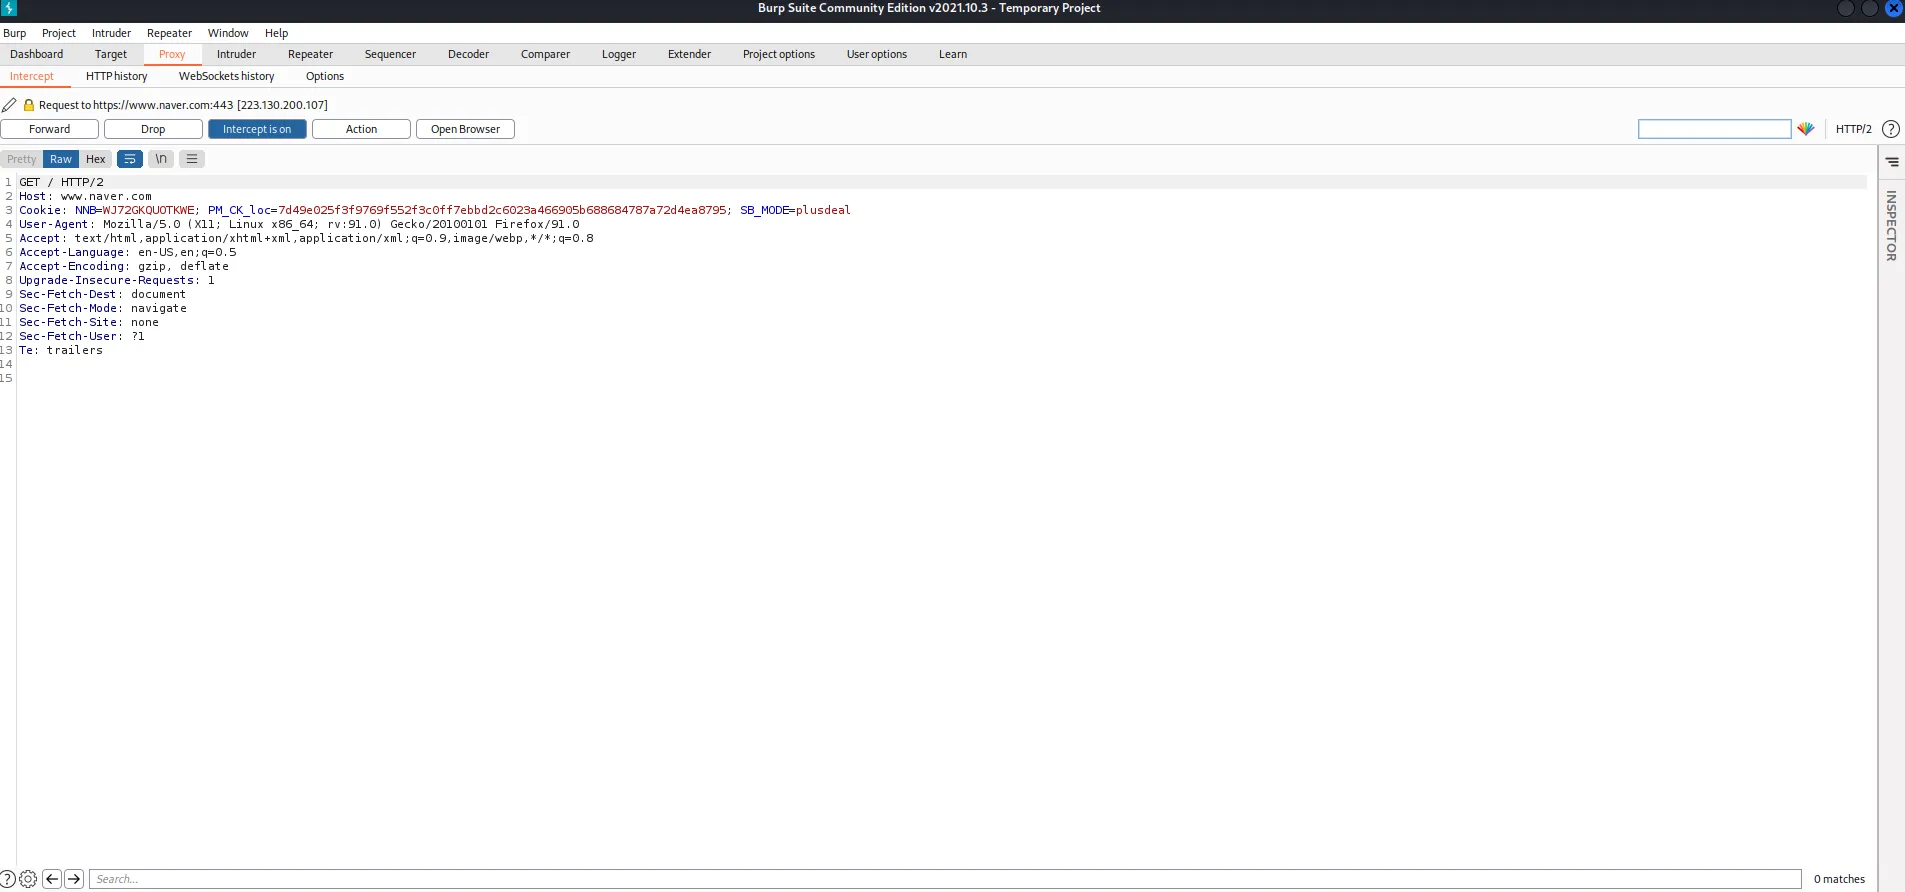Open search settings gear icon
The width and height of the screenshot is (1905, 892).
(x=28, y=879)
